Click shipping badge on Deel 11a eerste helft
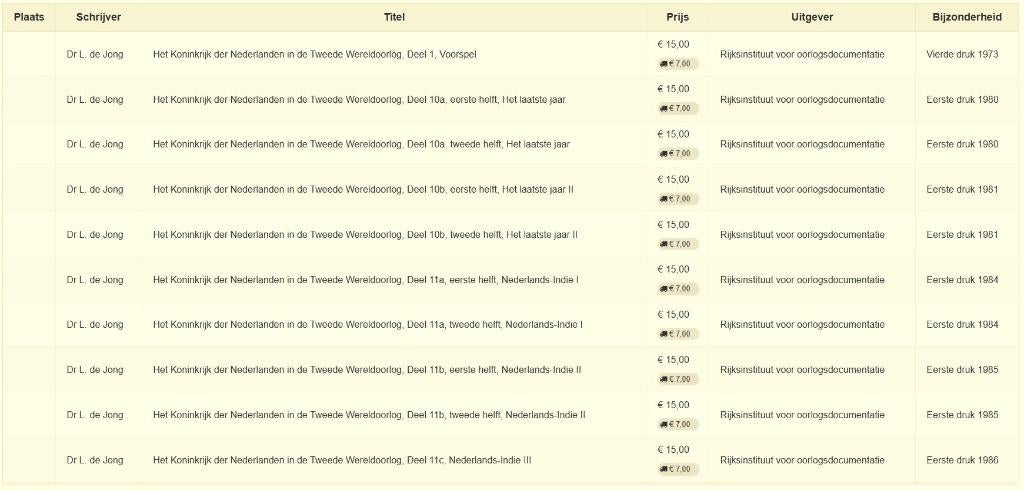The width and height of the screenshot is (1024, 491). [x=677, y=288]
